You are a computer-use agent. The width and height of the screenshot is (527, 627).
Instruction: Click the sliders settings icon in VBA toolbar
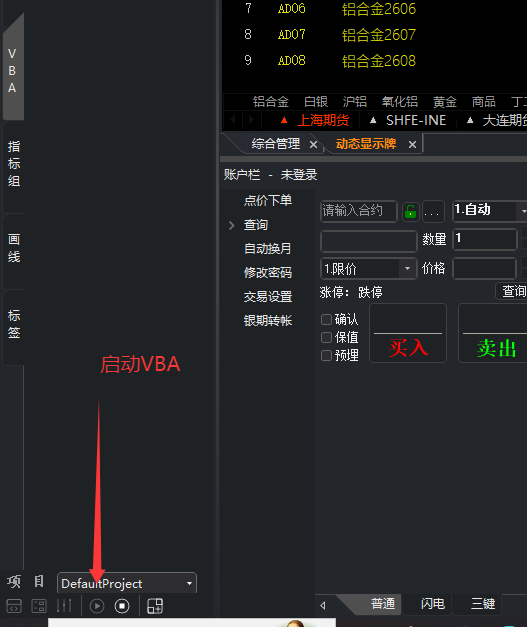(64, 606)
